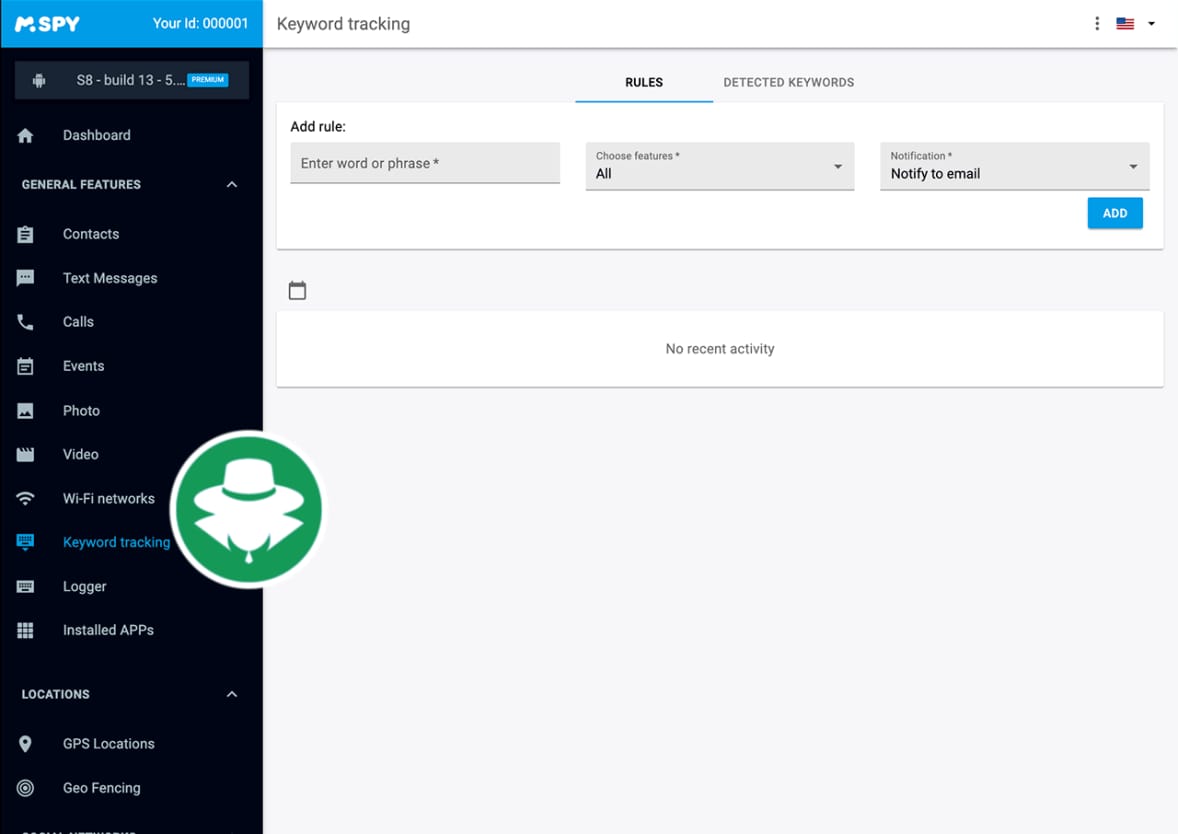Collapse the General Features section
The image size is (1178, 834).
tap(232, 185)
